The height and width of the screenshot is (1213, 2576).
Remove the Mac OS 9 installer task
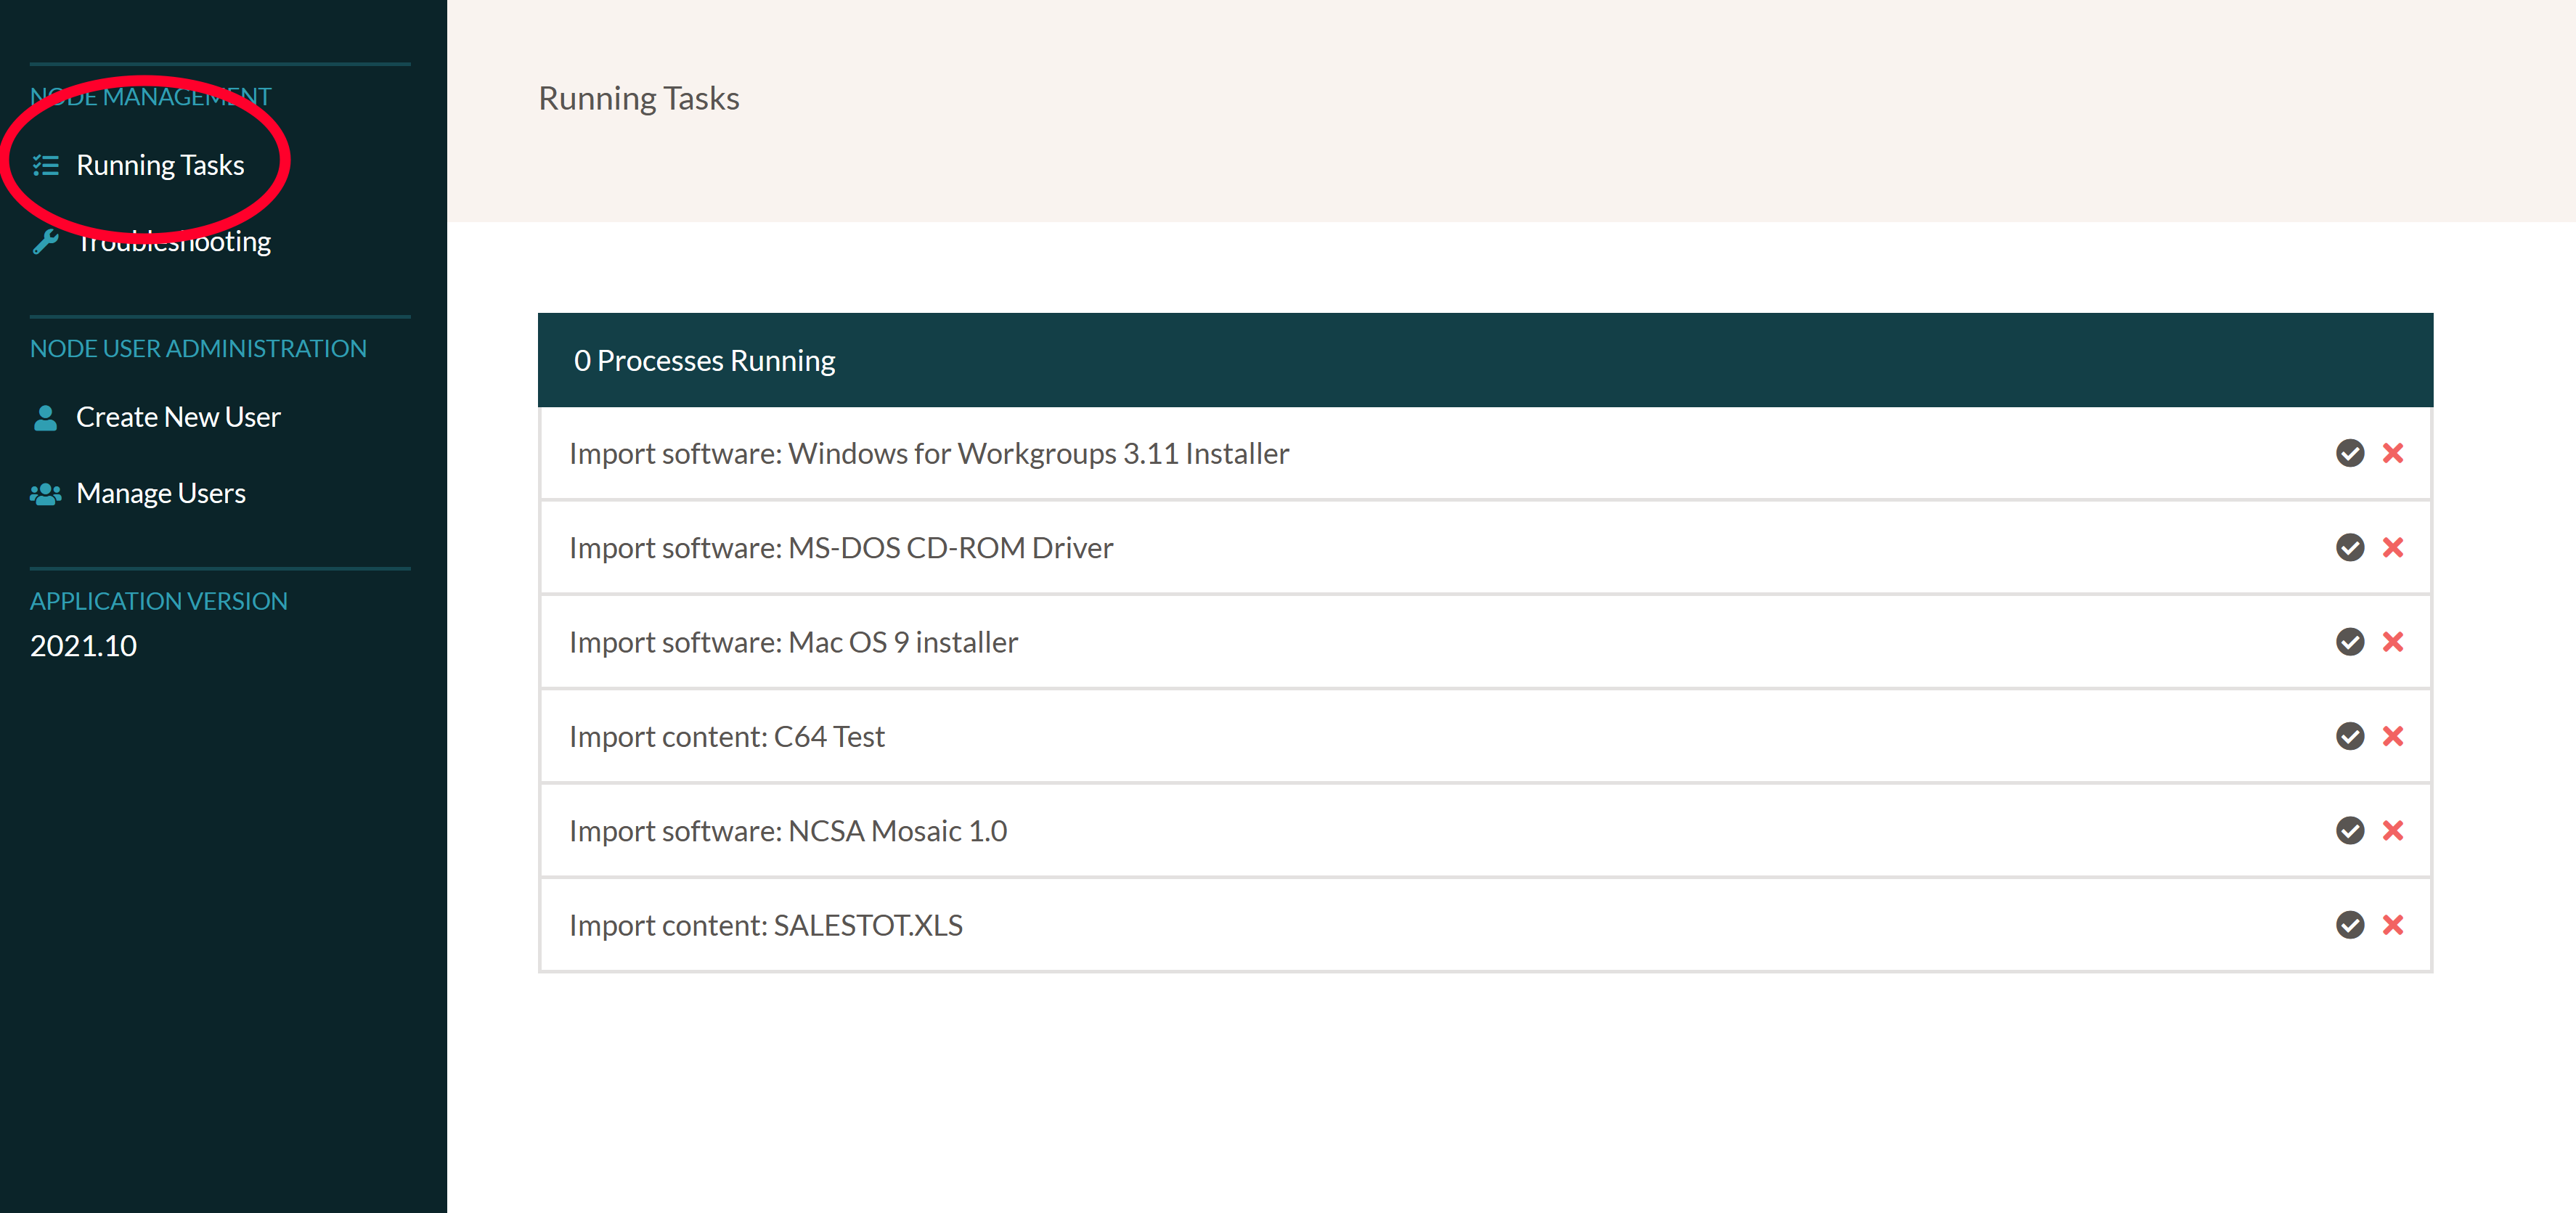click(2392, 642)
